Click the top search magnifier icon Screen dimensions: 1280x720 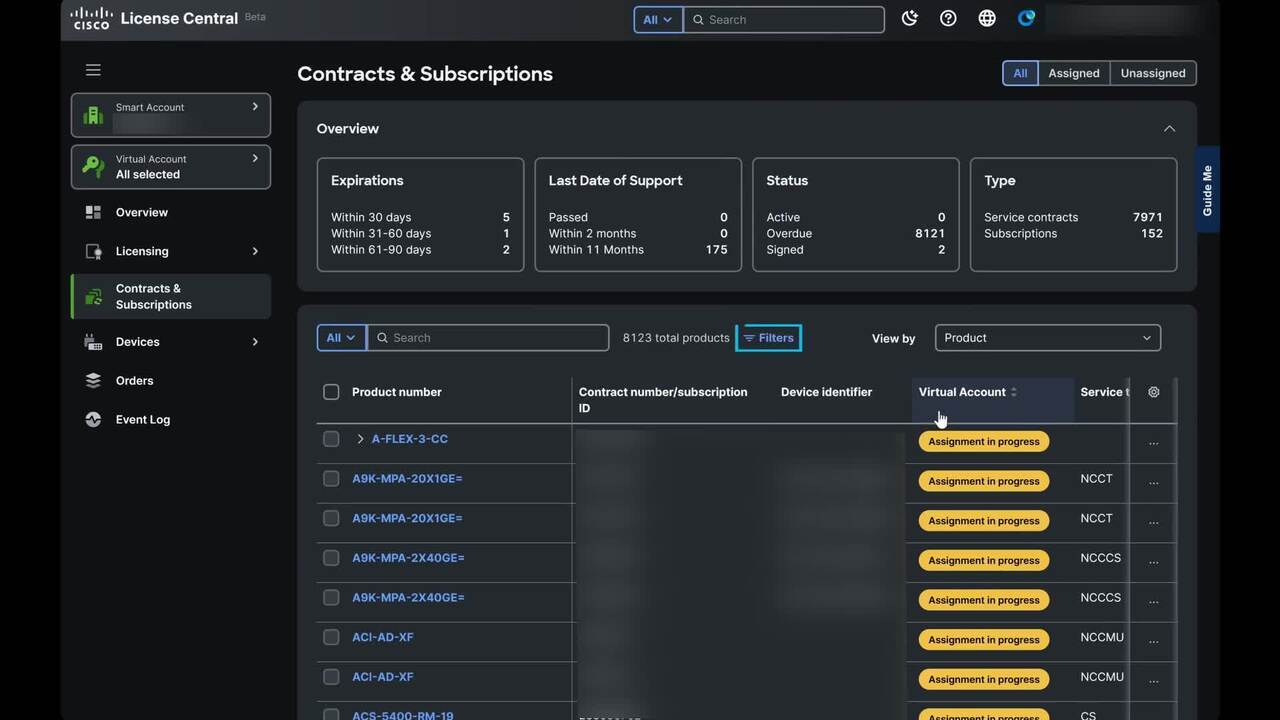tap(698, 19)
